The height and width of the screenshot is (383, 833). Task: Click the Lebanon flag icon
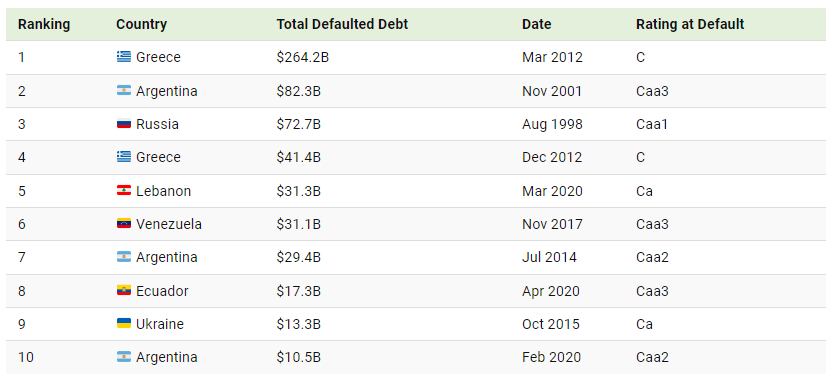[124, 191]
